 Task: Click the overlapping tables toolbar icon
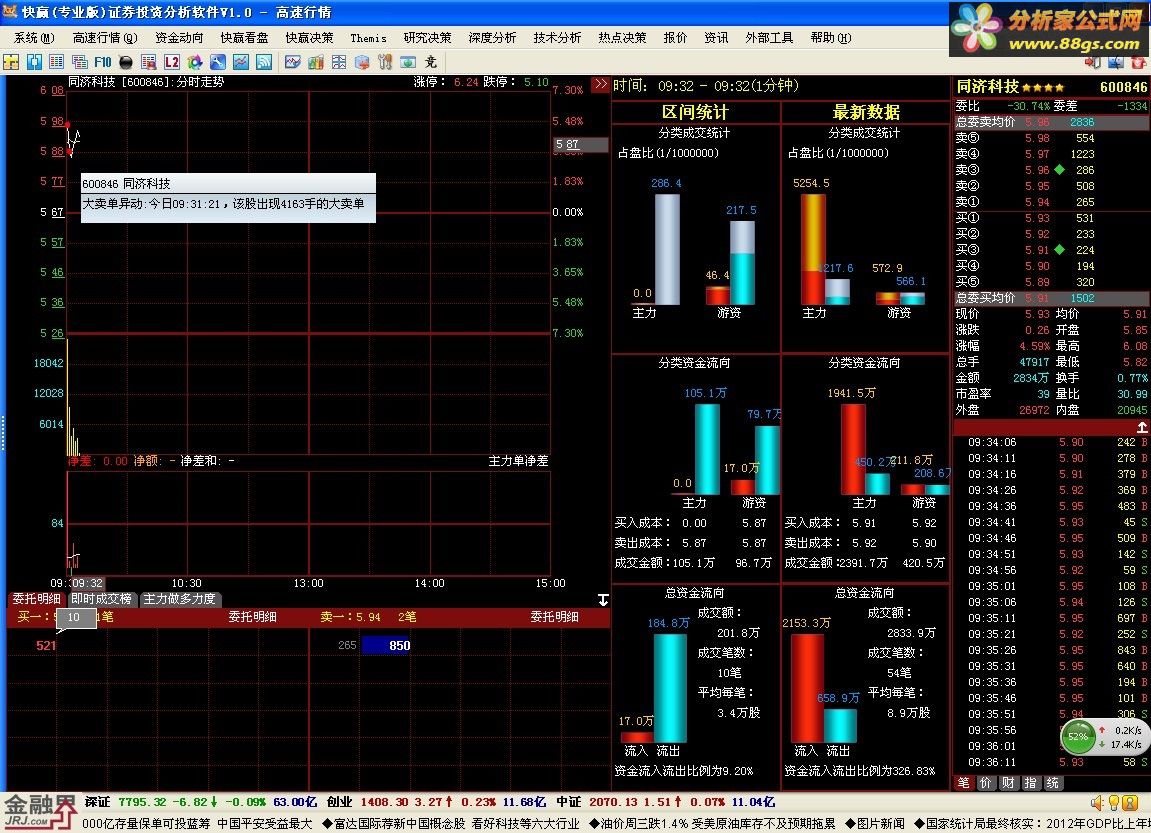point(79,62)
